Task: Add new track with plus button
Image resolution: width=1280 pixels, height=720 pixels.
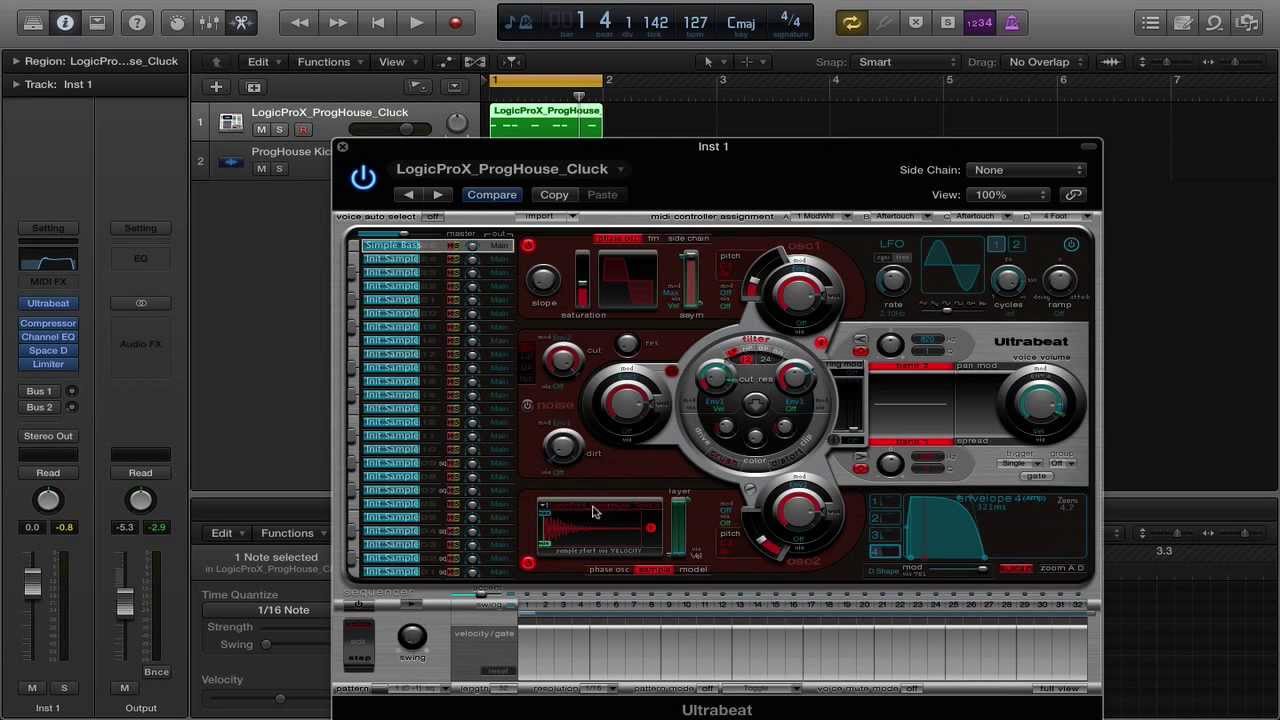Action: coord(216,87)
